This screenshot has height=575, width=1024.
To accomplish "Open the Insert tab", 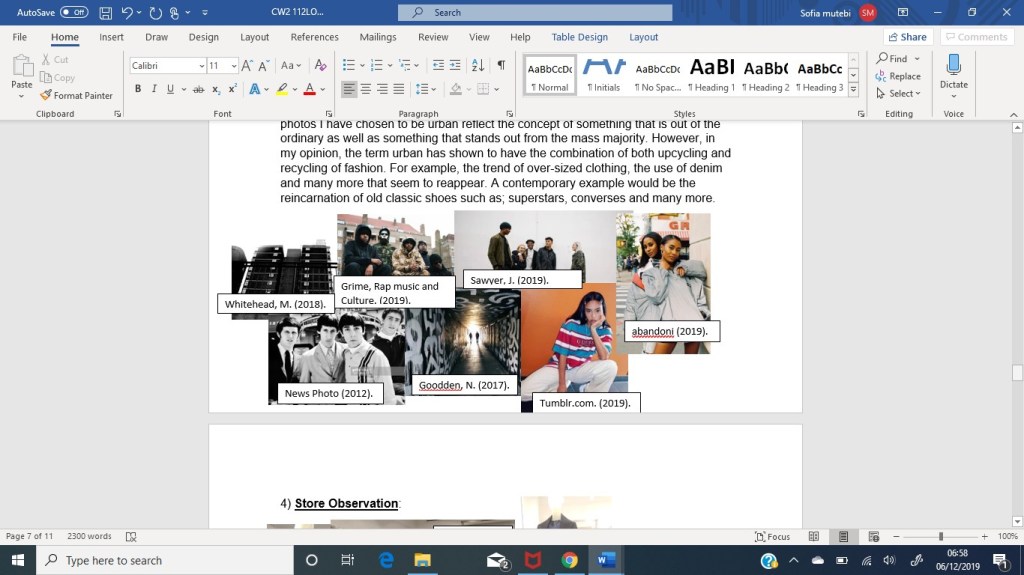I will click(111, 37).
